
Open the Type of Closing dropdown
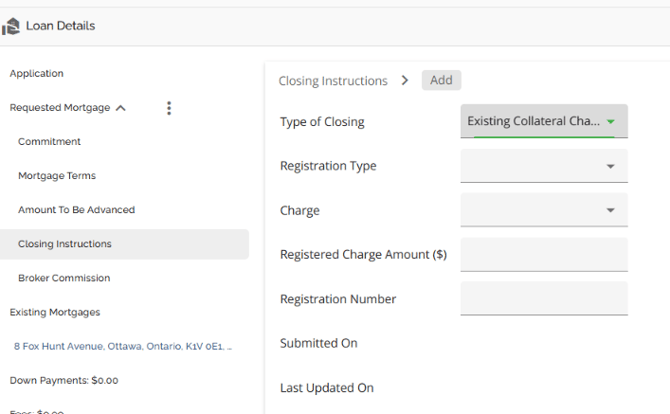[x=544, y=122]
